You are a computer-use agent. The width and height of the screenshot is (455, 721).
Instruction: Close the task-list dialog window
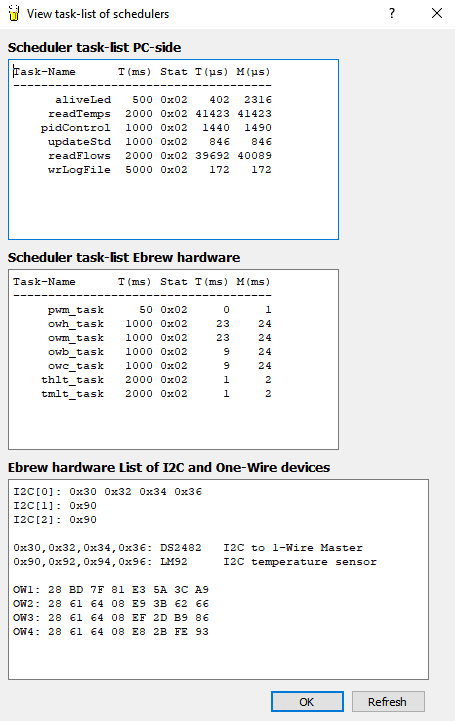click(x=437, y=13)
